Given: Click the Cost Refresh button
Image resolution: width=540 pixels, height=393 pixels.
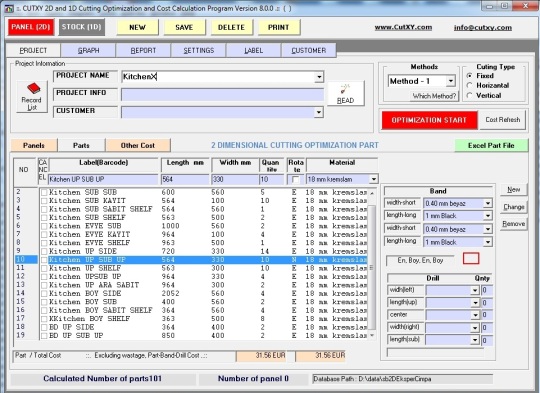Looking at the screenshot, I should pos(503,120).
